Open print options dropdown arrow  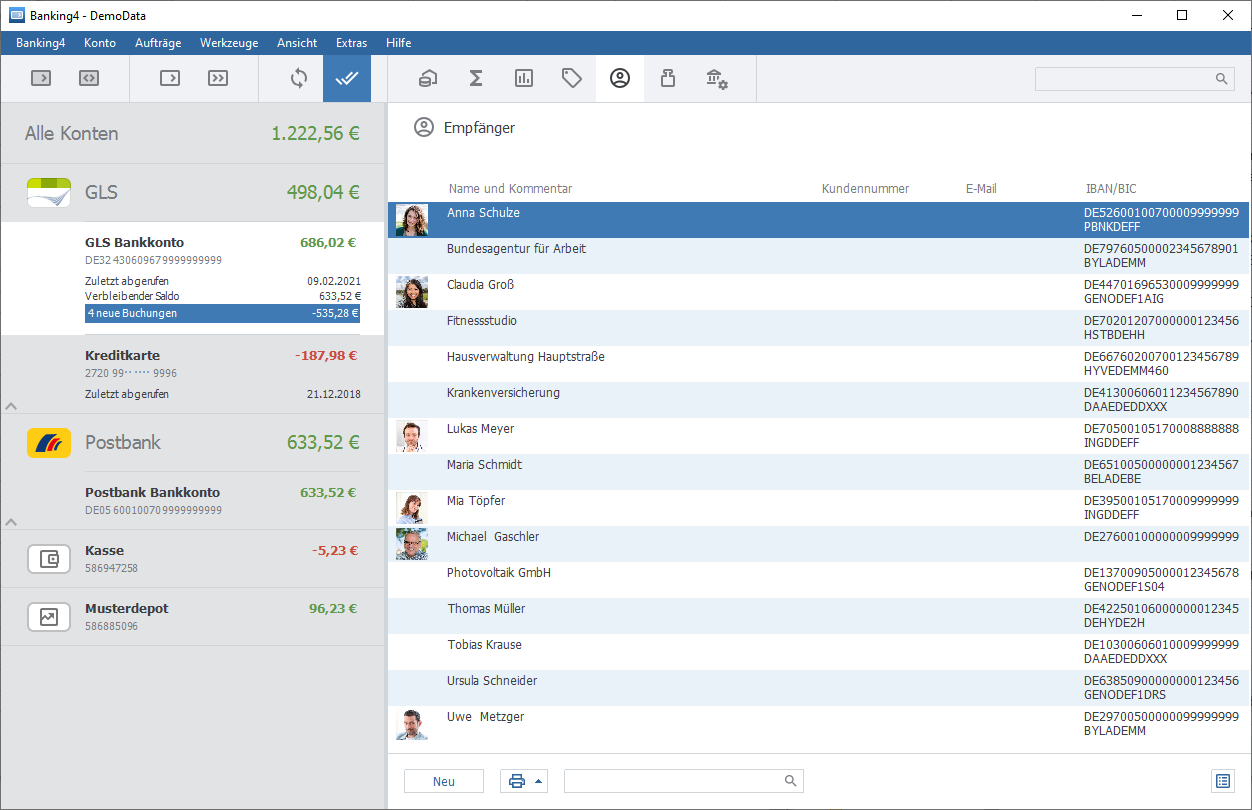(539, 781)
